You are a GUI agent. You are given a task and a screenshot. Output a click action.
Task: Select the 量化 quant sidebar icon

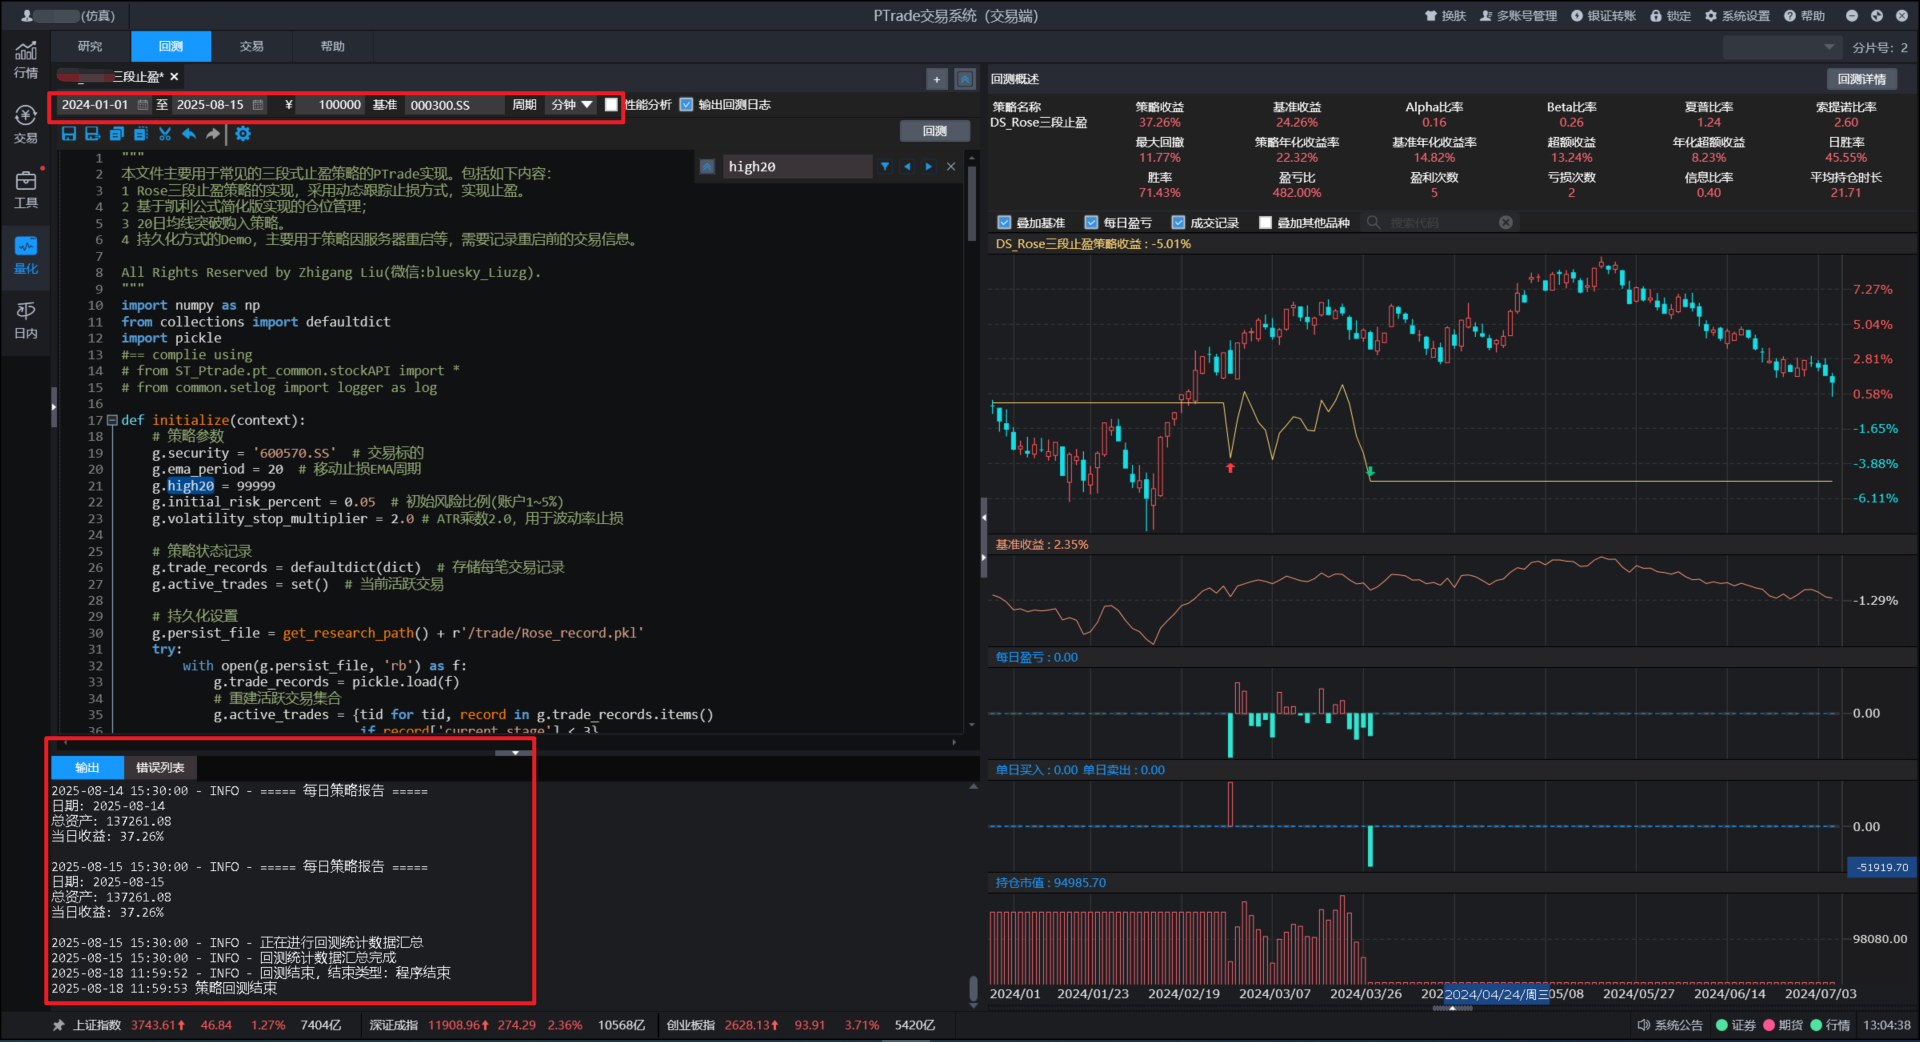click(x=26, y=255)
